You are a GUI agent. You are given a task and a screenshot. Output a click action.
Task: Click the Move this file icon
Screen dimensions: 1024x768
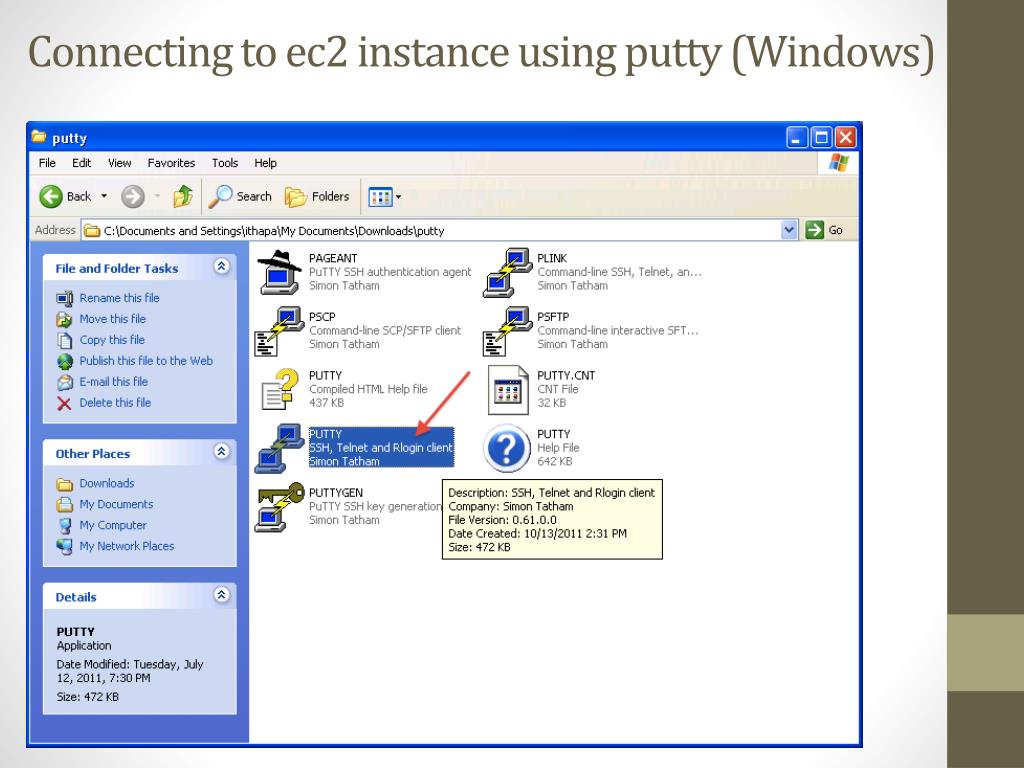pos(64,319)
